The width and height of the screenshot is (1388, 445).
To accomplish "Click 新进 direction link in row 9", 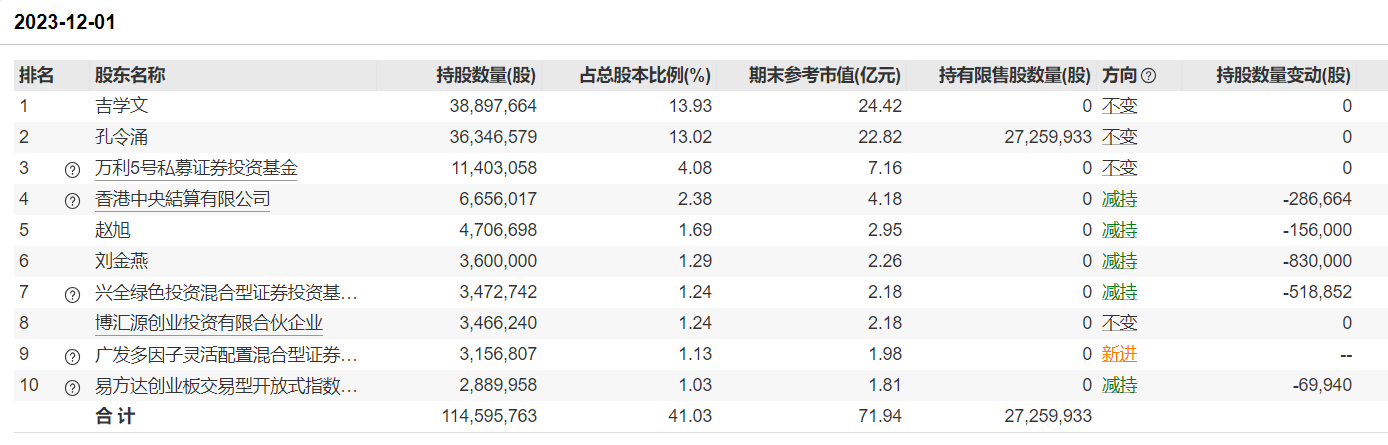I will 1119,354.
